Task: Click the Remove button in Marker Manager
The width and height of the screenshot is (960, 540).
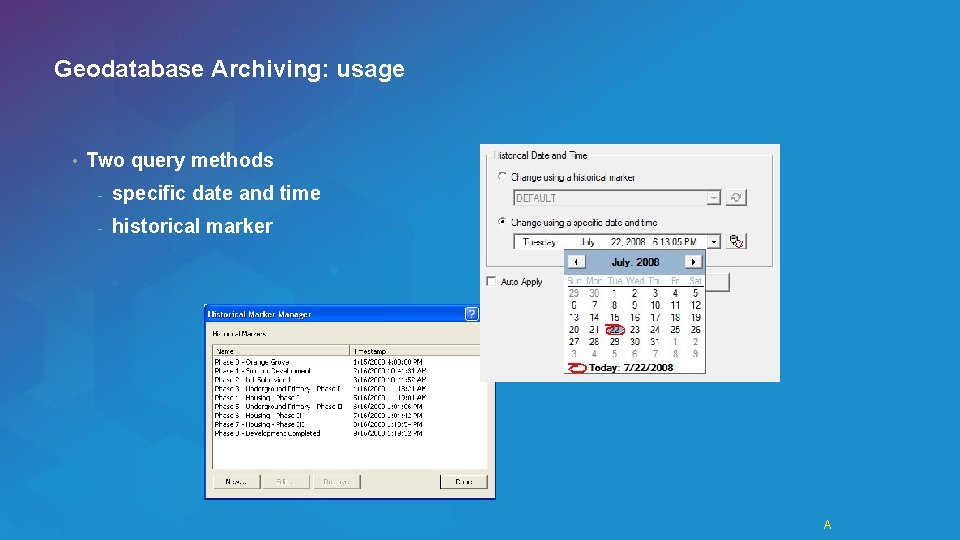Action: [336, 481]
